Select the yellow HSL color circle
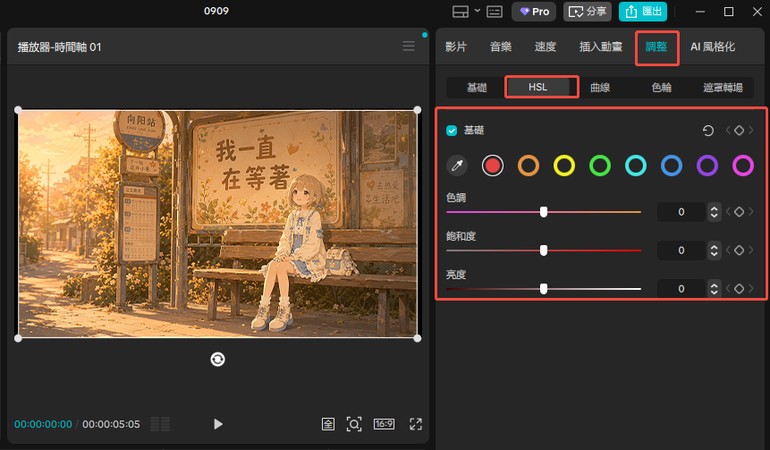The width and height of the screenshot is (770, 450). click(564, 166)
